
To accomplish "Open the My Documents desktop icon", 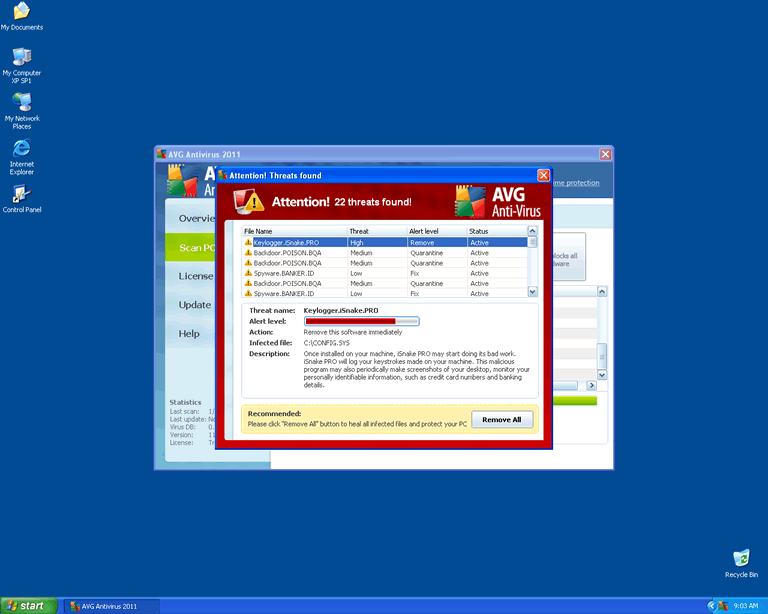I will click(21, 12).
